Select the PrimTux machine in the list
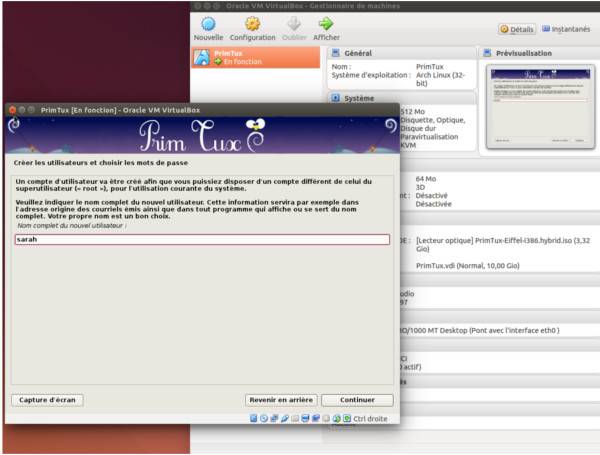 point(256,57)
